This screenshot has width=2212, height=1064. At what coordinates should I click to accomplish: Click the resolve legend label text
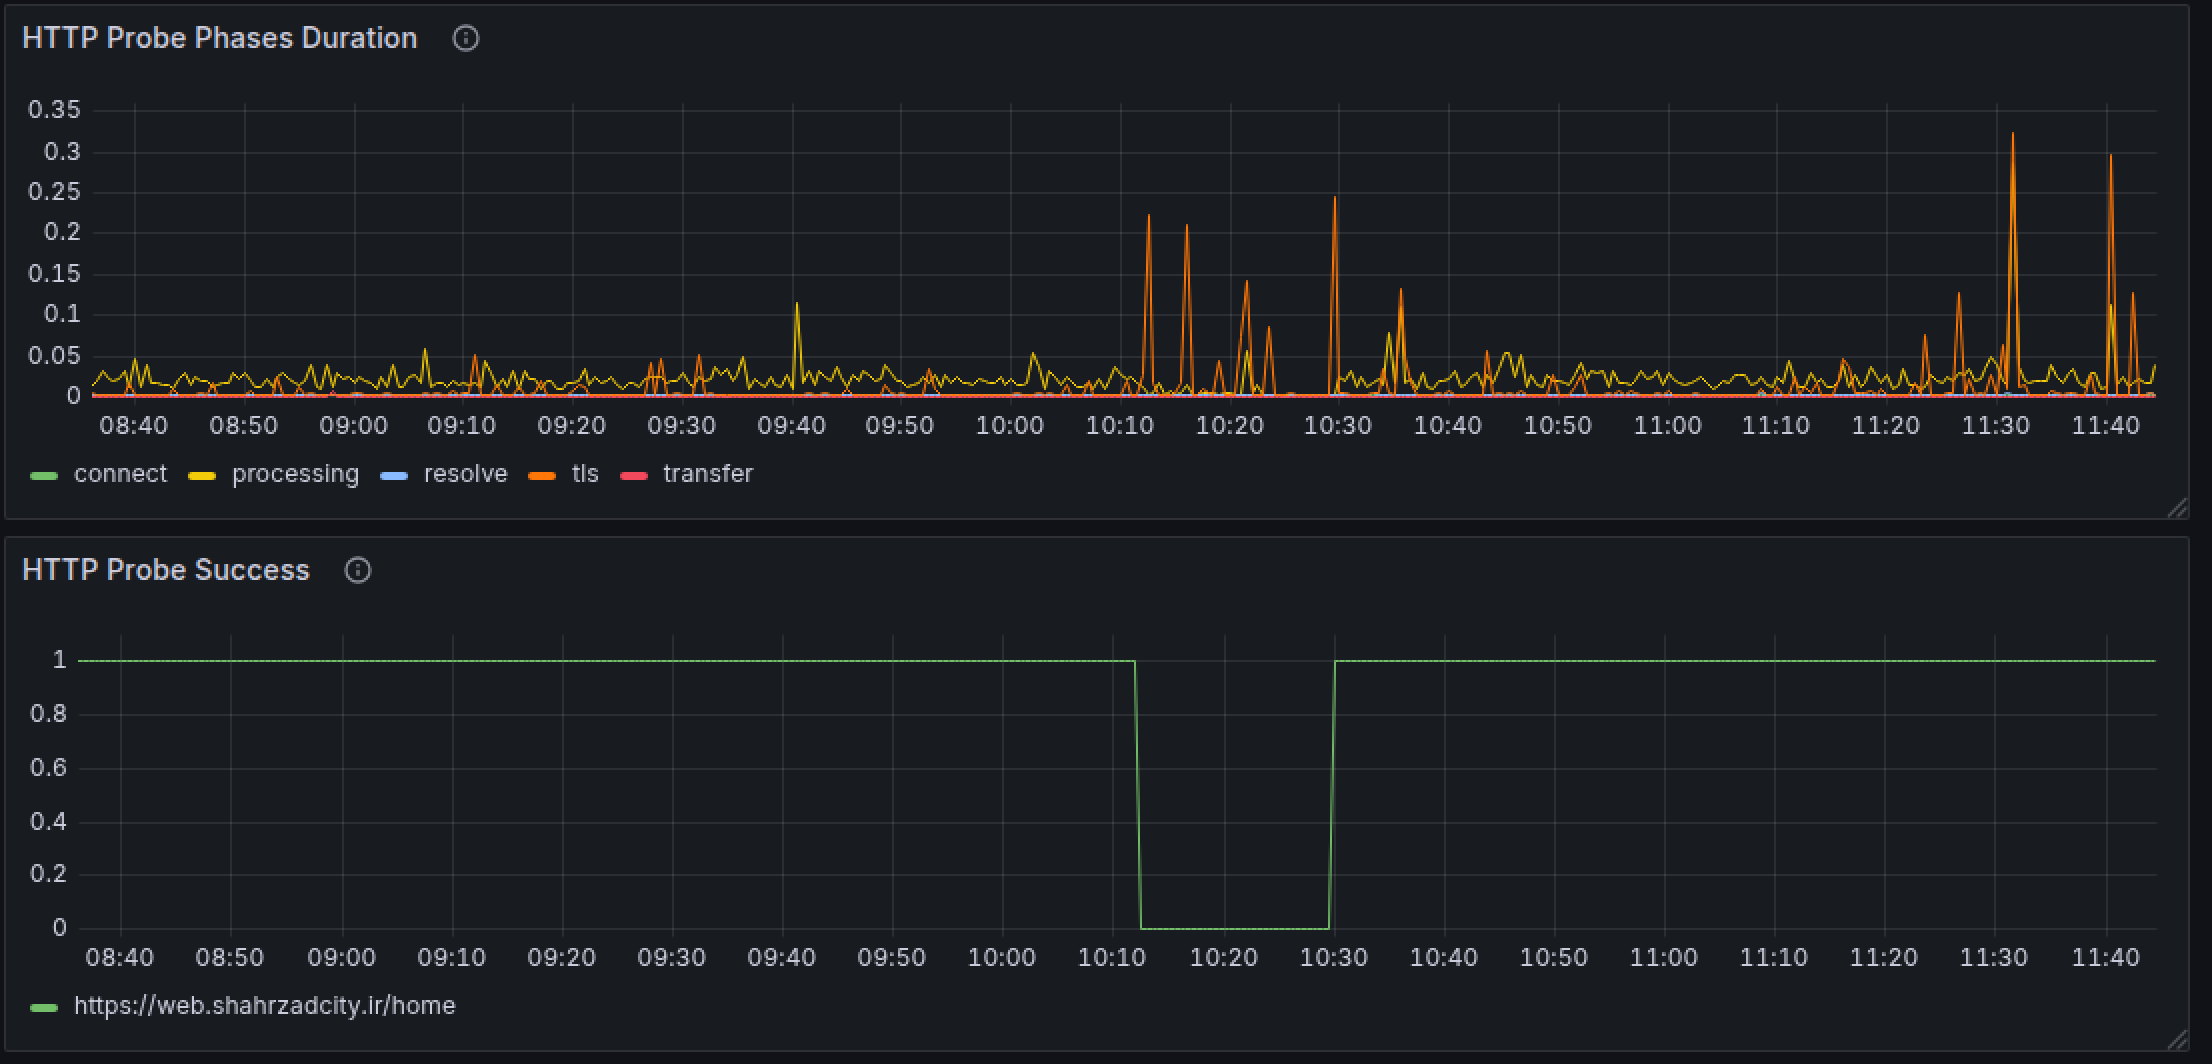465,474
